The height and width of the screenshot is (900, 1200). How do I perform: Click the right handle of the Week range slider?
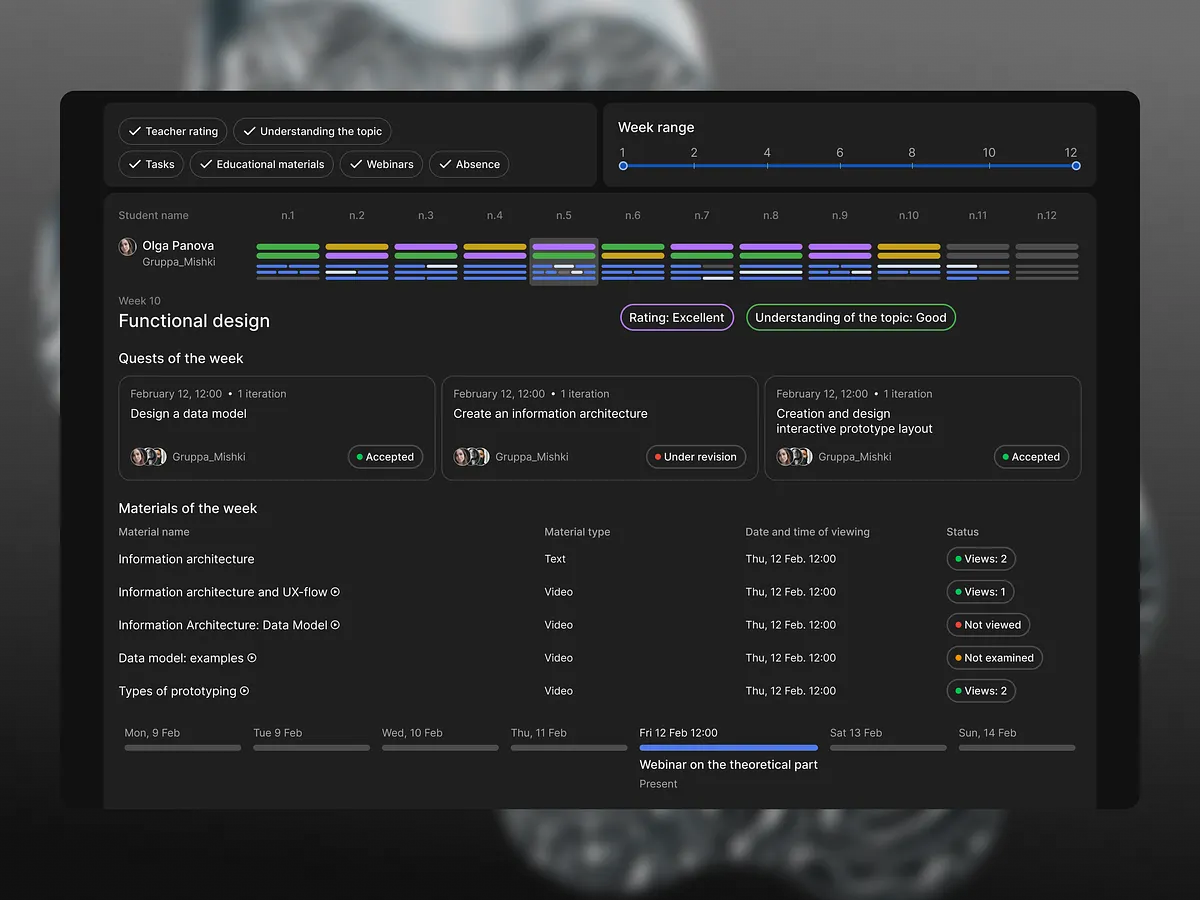tap(1076, 166)
